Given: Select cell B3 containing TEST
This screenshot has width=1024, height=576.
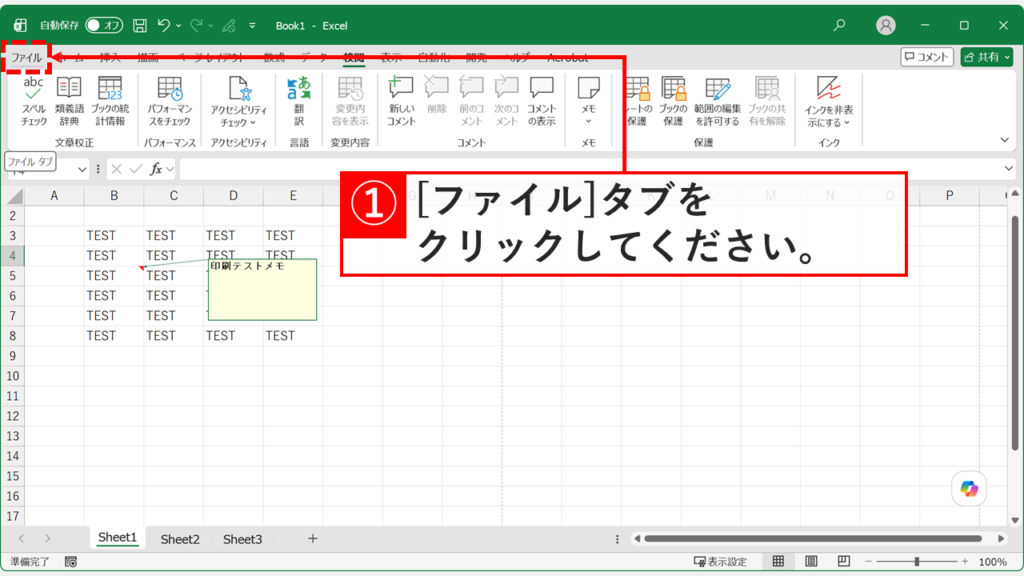Looking at the screenshot, I should point(114,235).
